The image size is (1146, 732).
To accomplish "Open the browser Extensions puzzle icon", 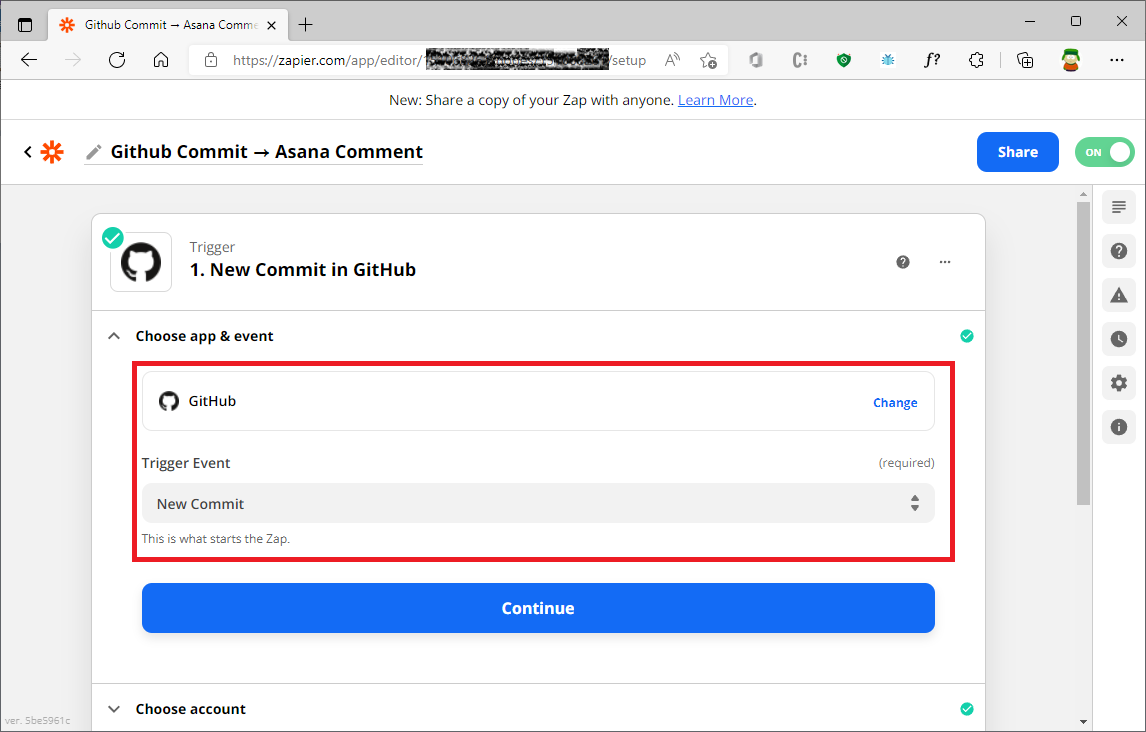I will point(976,60).
